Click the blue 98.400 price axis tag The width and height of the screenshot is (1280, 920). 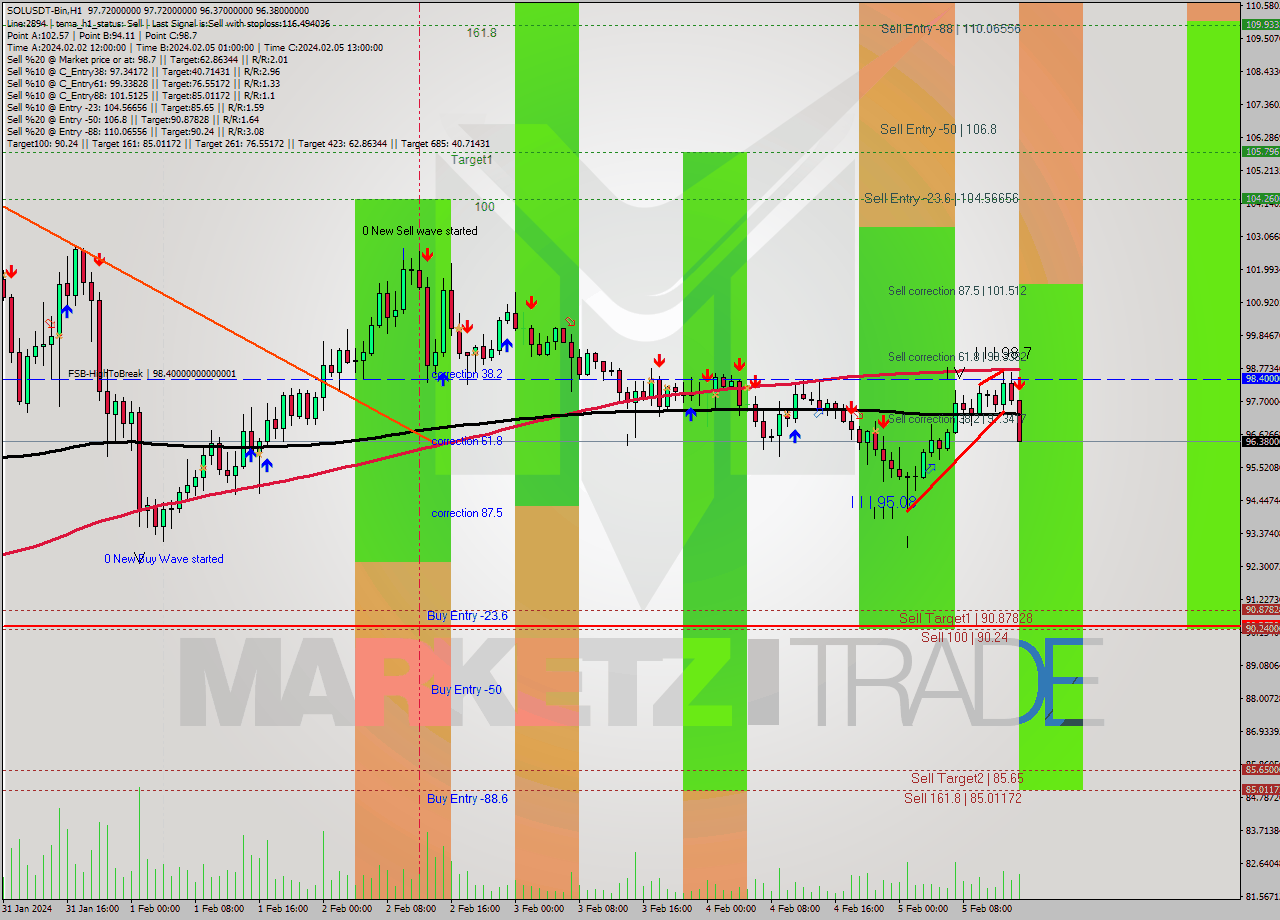(x=1261, y=379)
